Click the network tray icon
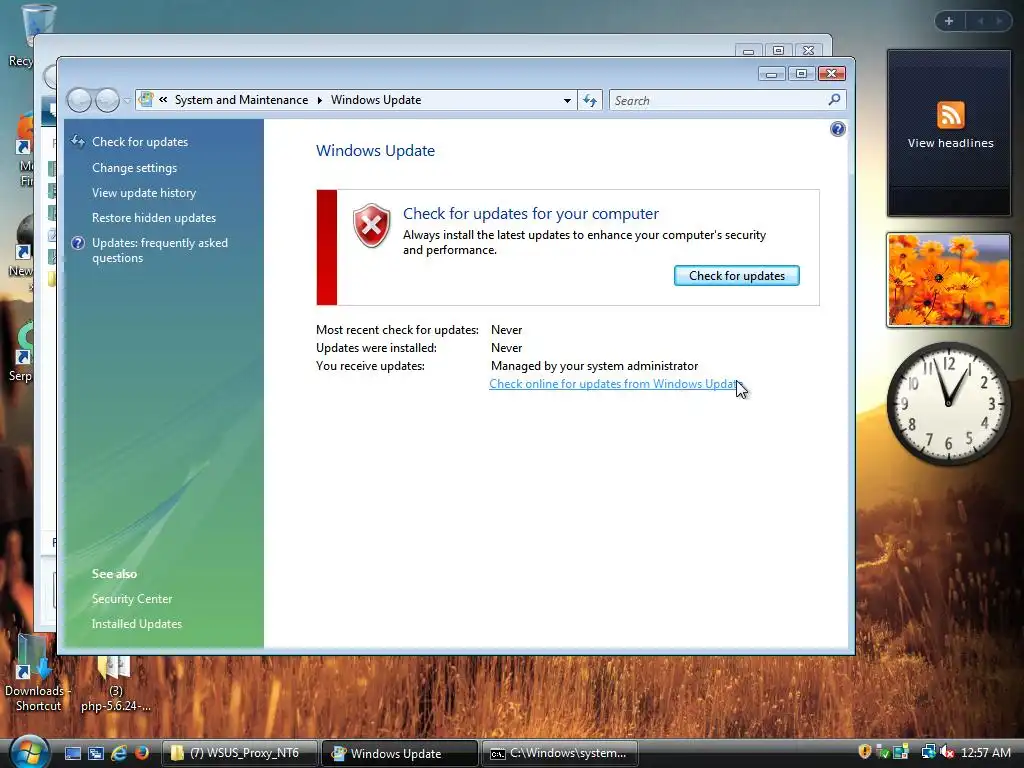 (x=928, y=752)
